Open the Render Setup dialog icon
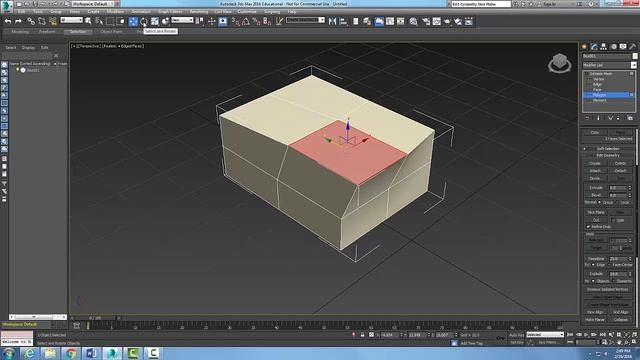This screenshot has width=640, height=360. tap(426, 21)
